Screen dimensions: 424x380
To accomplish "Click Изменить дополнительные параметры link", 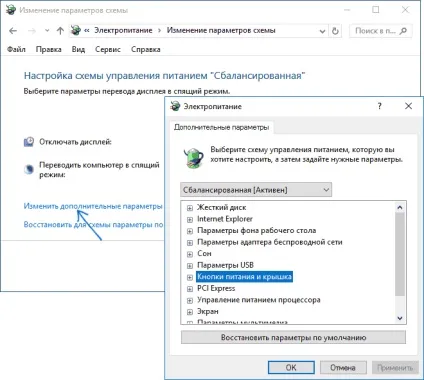I will [93, 206].
